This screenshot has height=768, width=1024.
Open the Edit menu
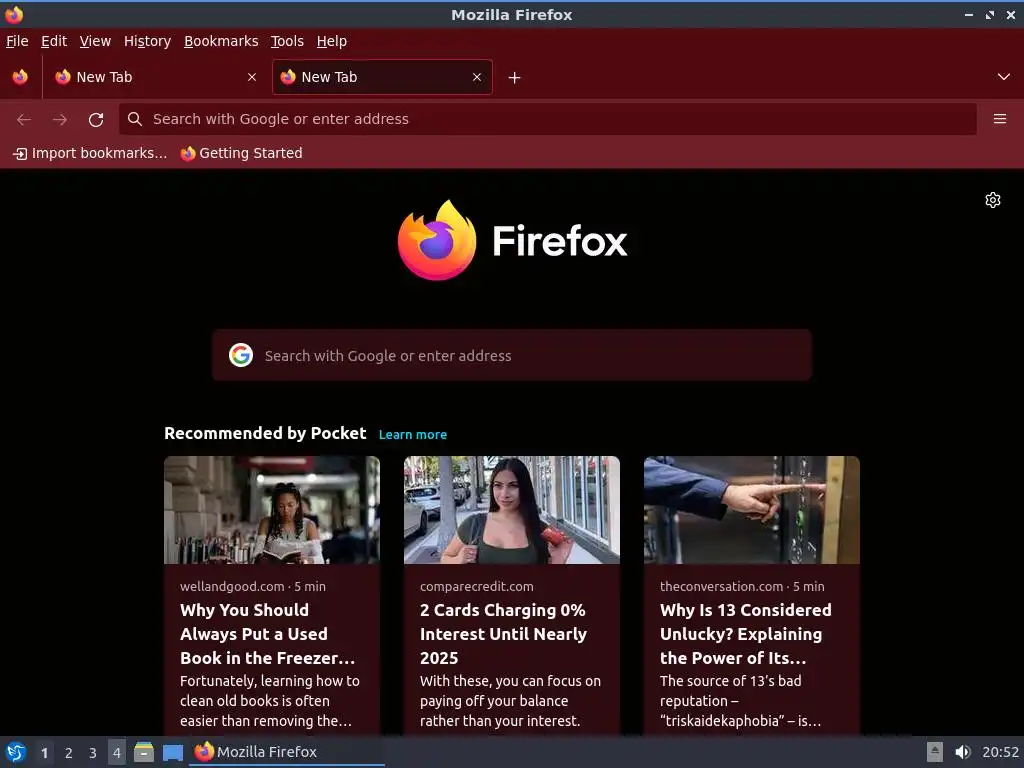[x=54, y=41]
